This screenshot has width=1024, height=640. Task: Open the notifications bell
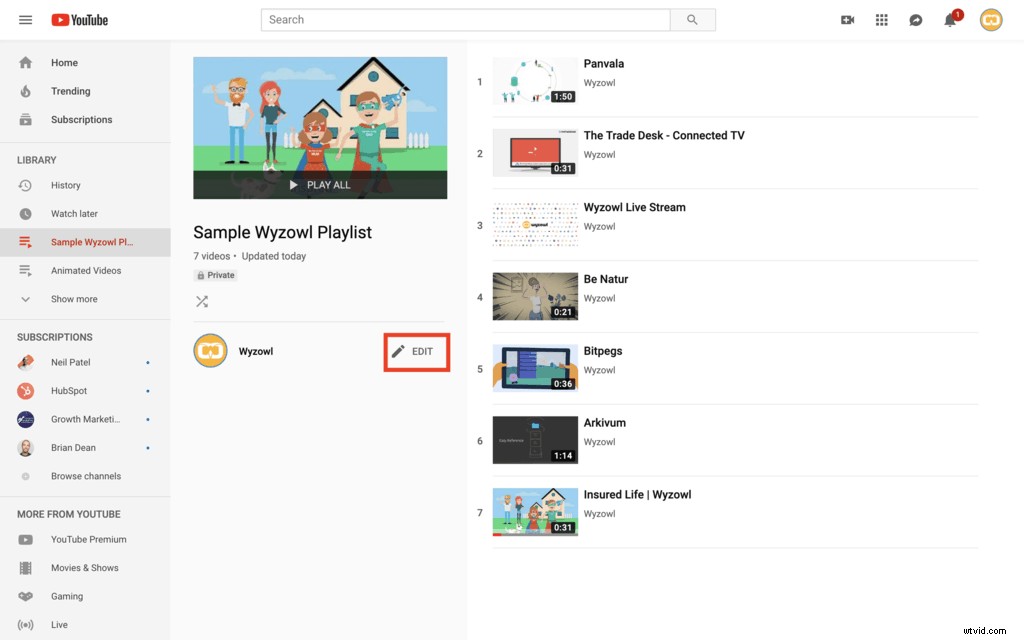[x=949, y=19]
